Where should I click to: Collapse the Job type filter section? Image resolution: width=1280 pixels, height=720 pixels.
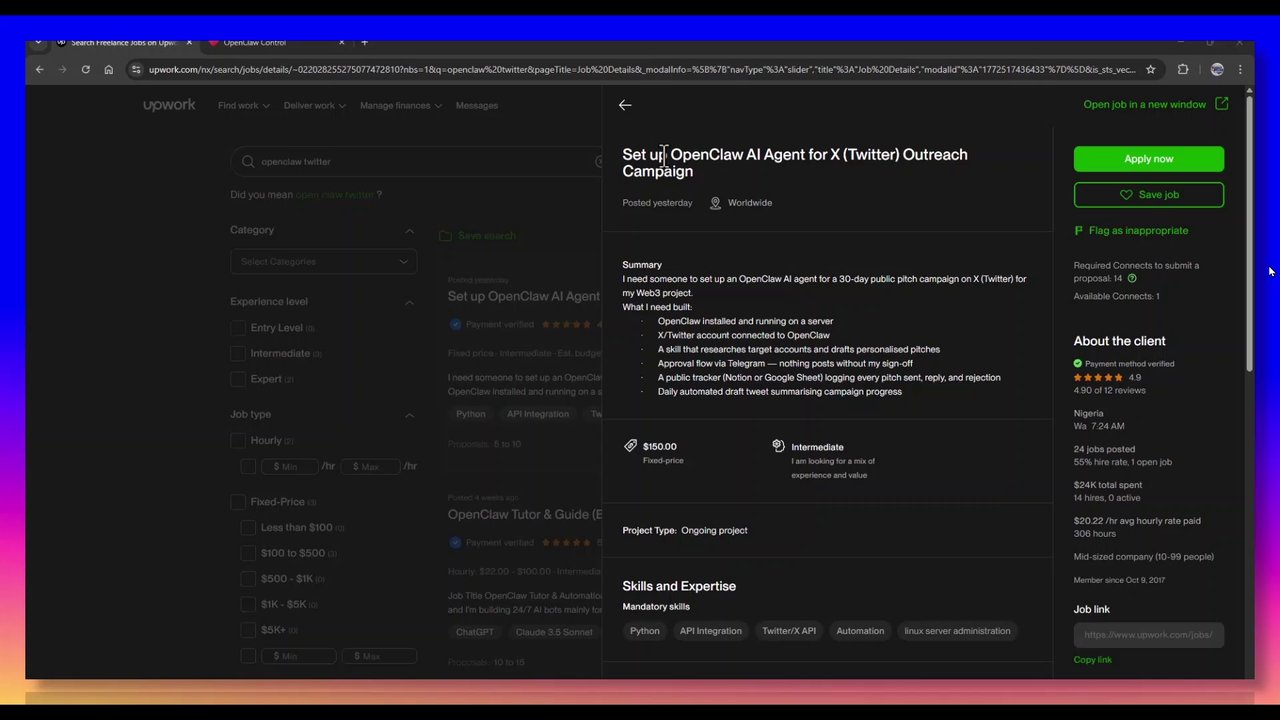click(x=409, y=415)
